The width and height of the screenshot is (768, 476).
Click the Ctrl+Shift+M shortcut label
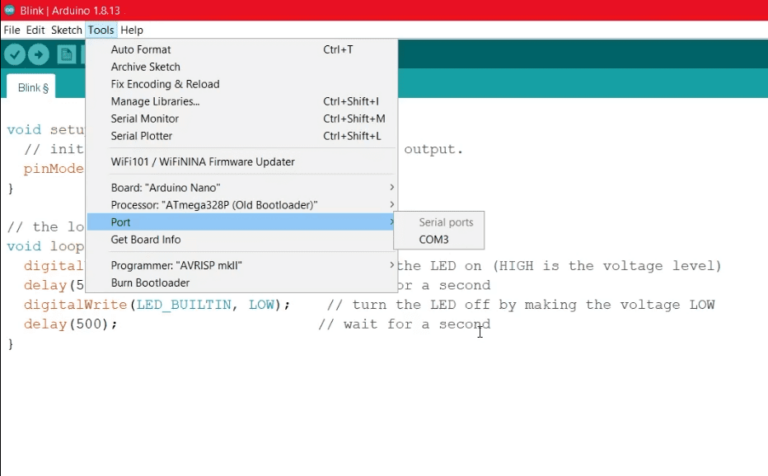pyautogui.click(x=354, y=119)
